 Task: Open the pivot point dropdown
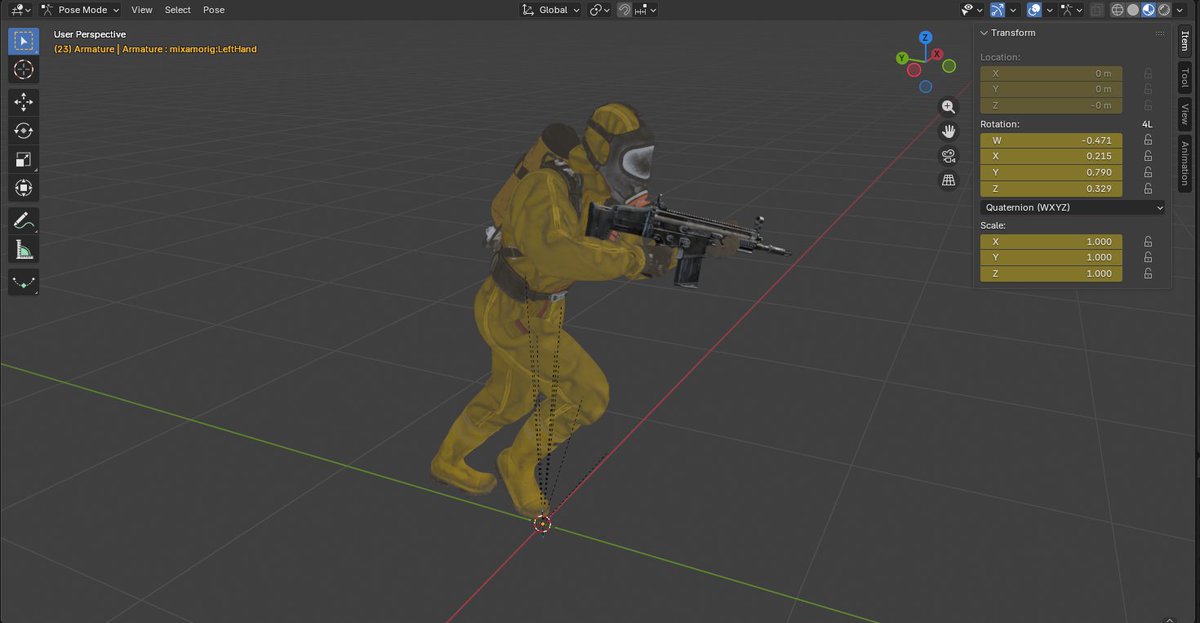coord(600,9)
